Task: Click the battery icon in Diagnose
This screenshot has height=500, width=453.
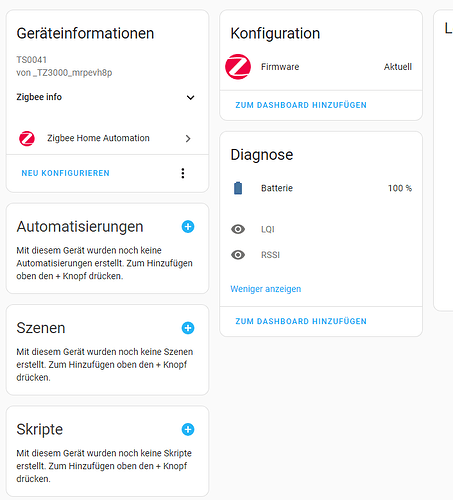Action: (238, 188)
